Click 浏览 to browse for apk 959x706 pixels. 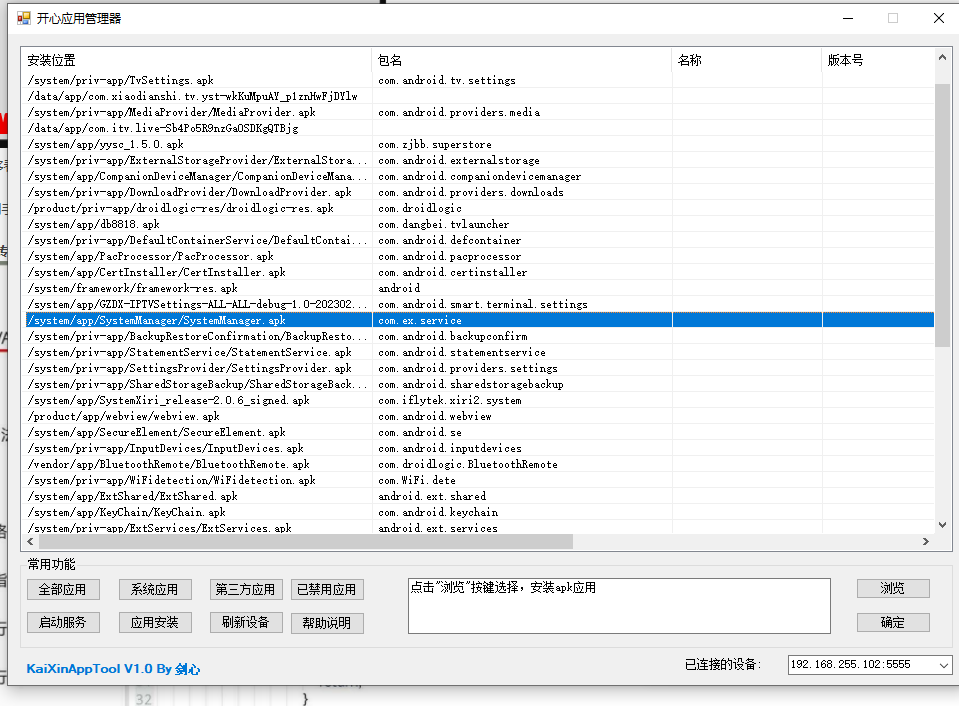892,589
